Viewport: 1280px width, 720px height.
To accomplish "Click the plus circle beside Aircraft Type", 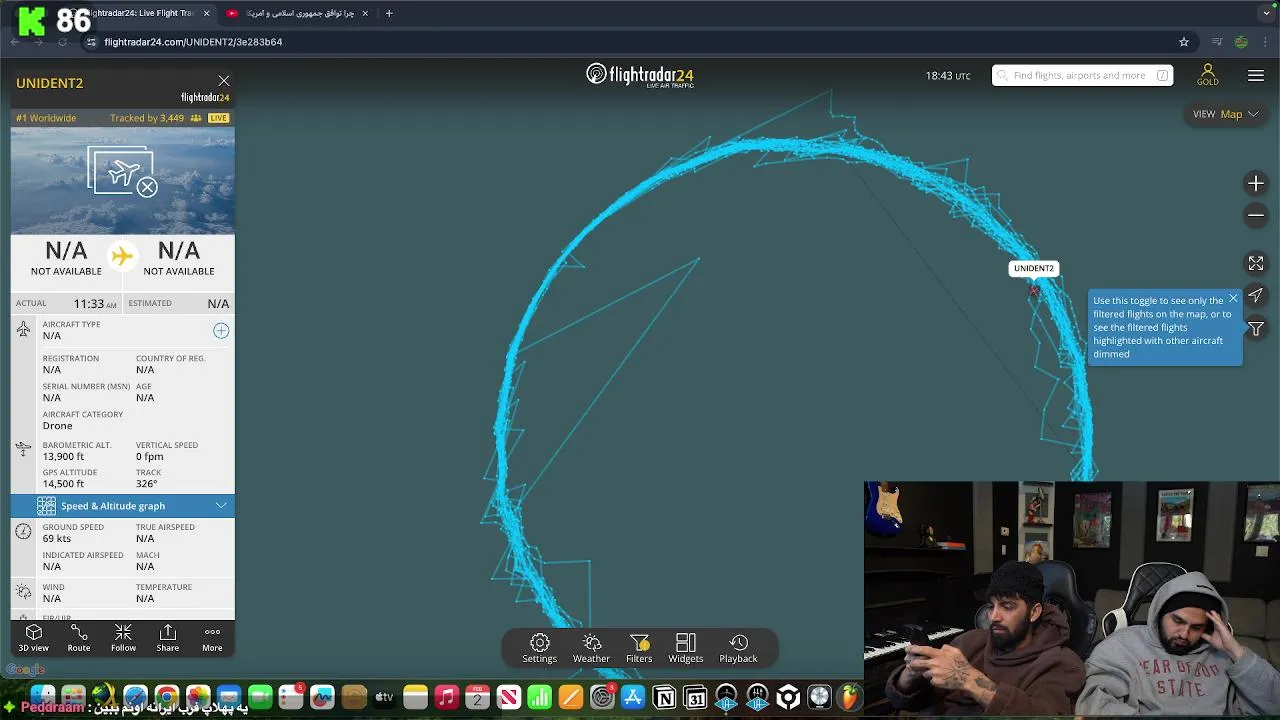I will click(x=221, y=331).
